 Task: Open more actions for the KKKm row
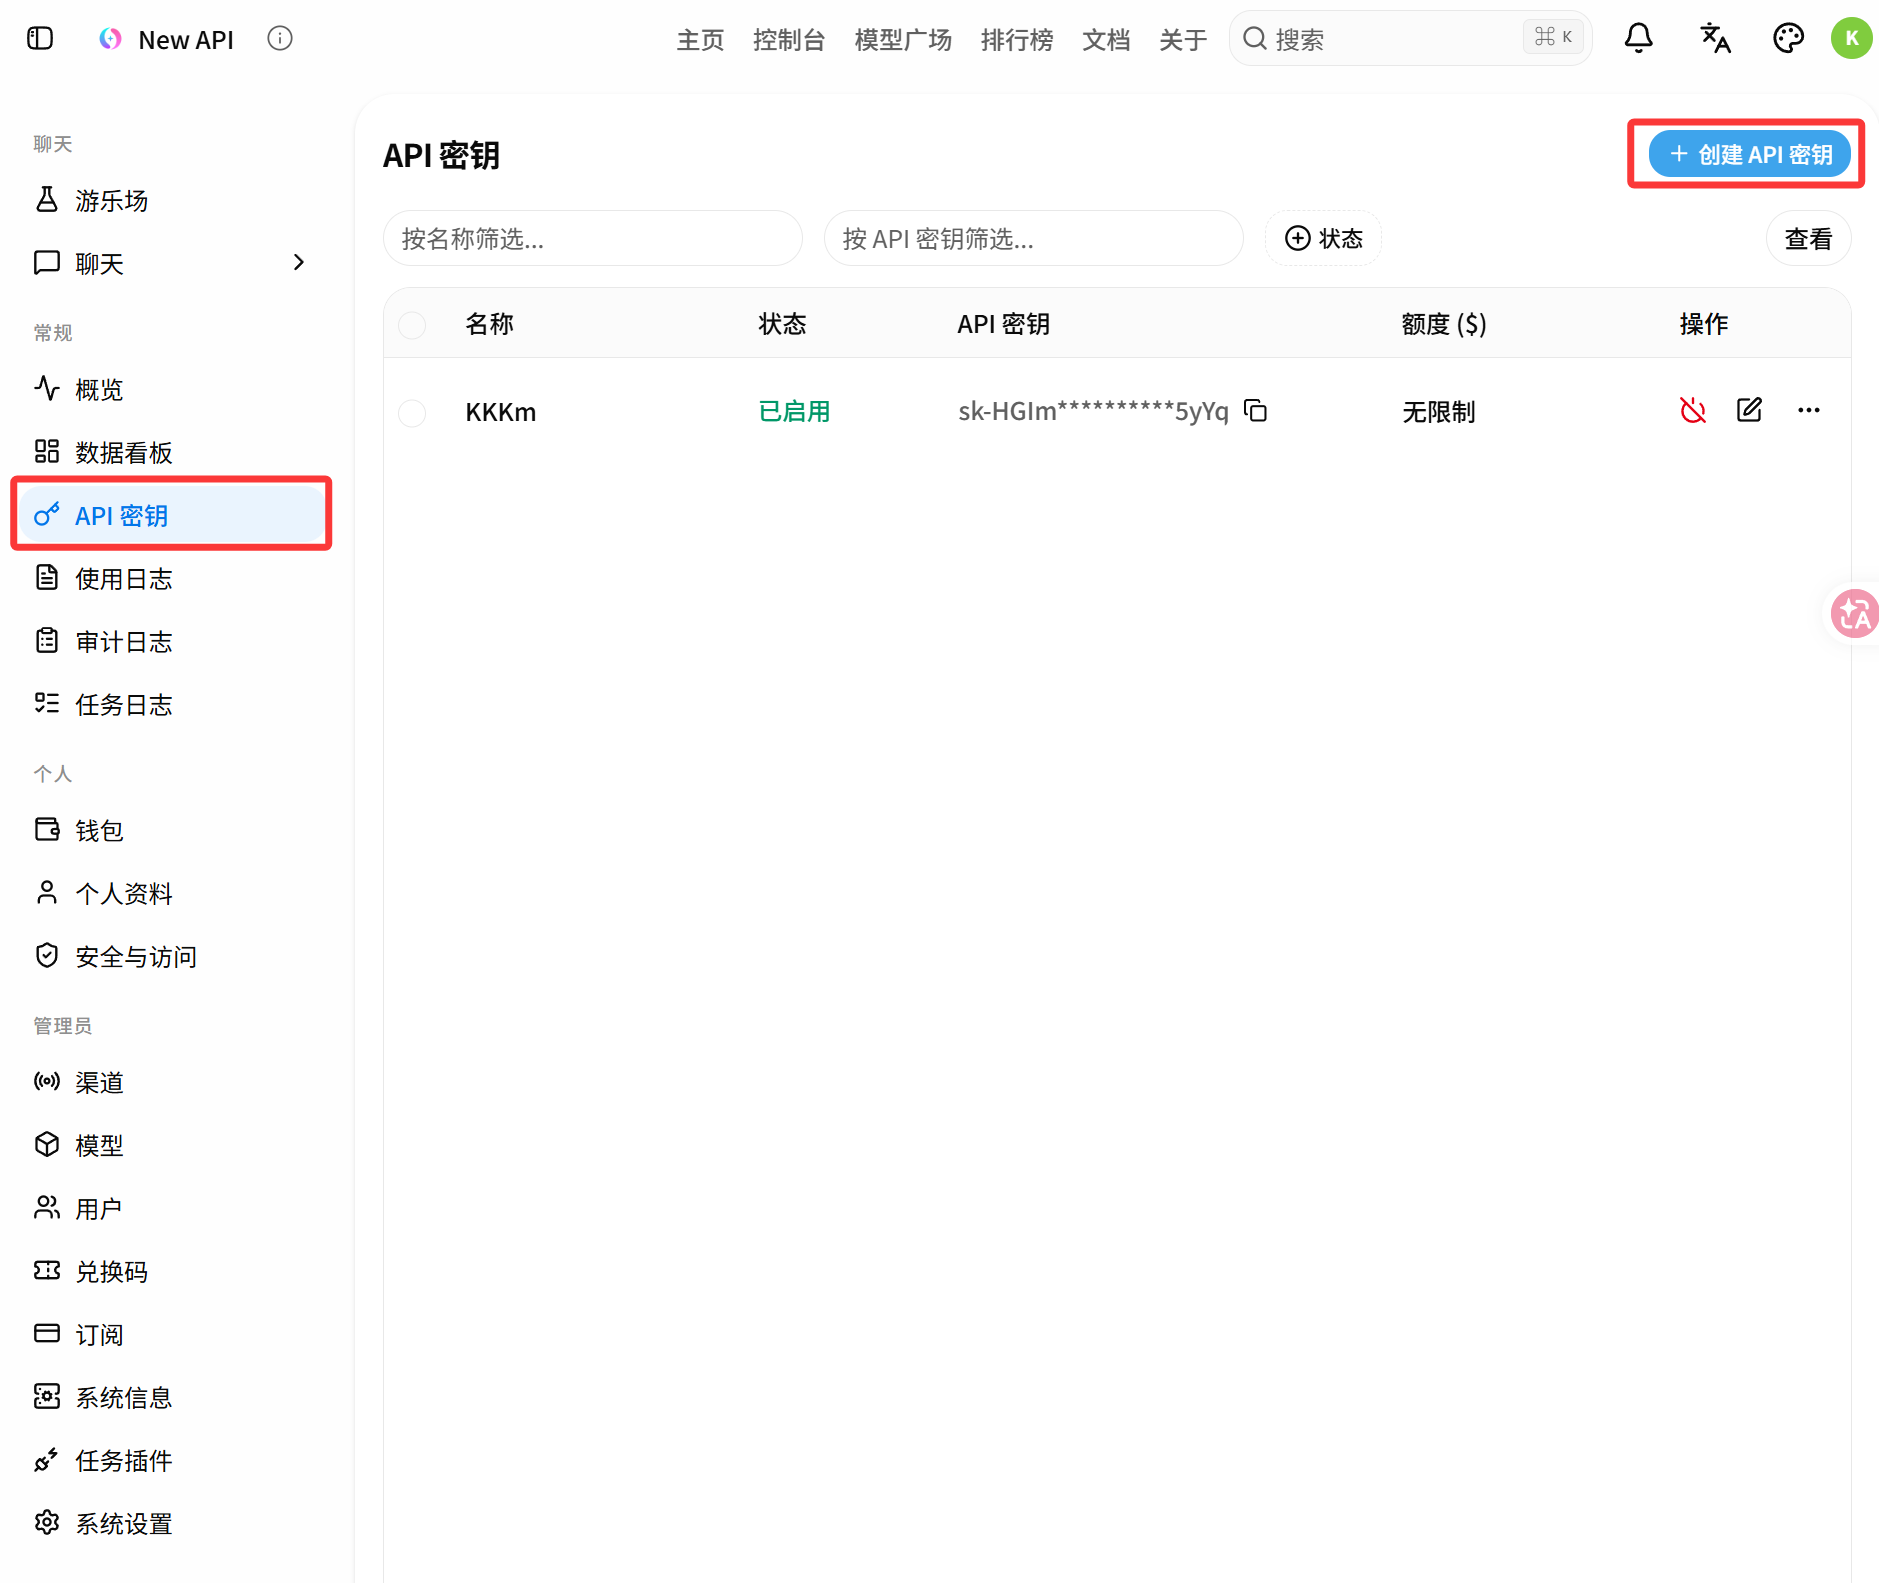[1808, 410]
